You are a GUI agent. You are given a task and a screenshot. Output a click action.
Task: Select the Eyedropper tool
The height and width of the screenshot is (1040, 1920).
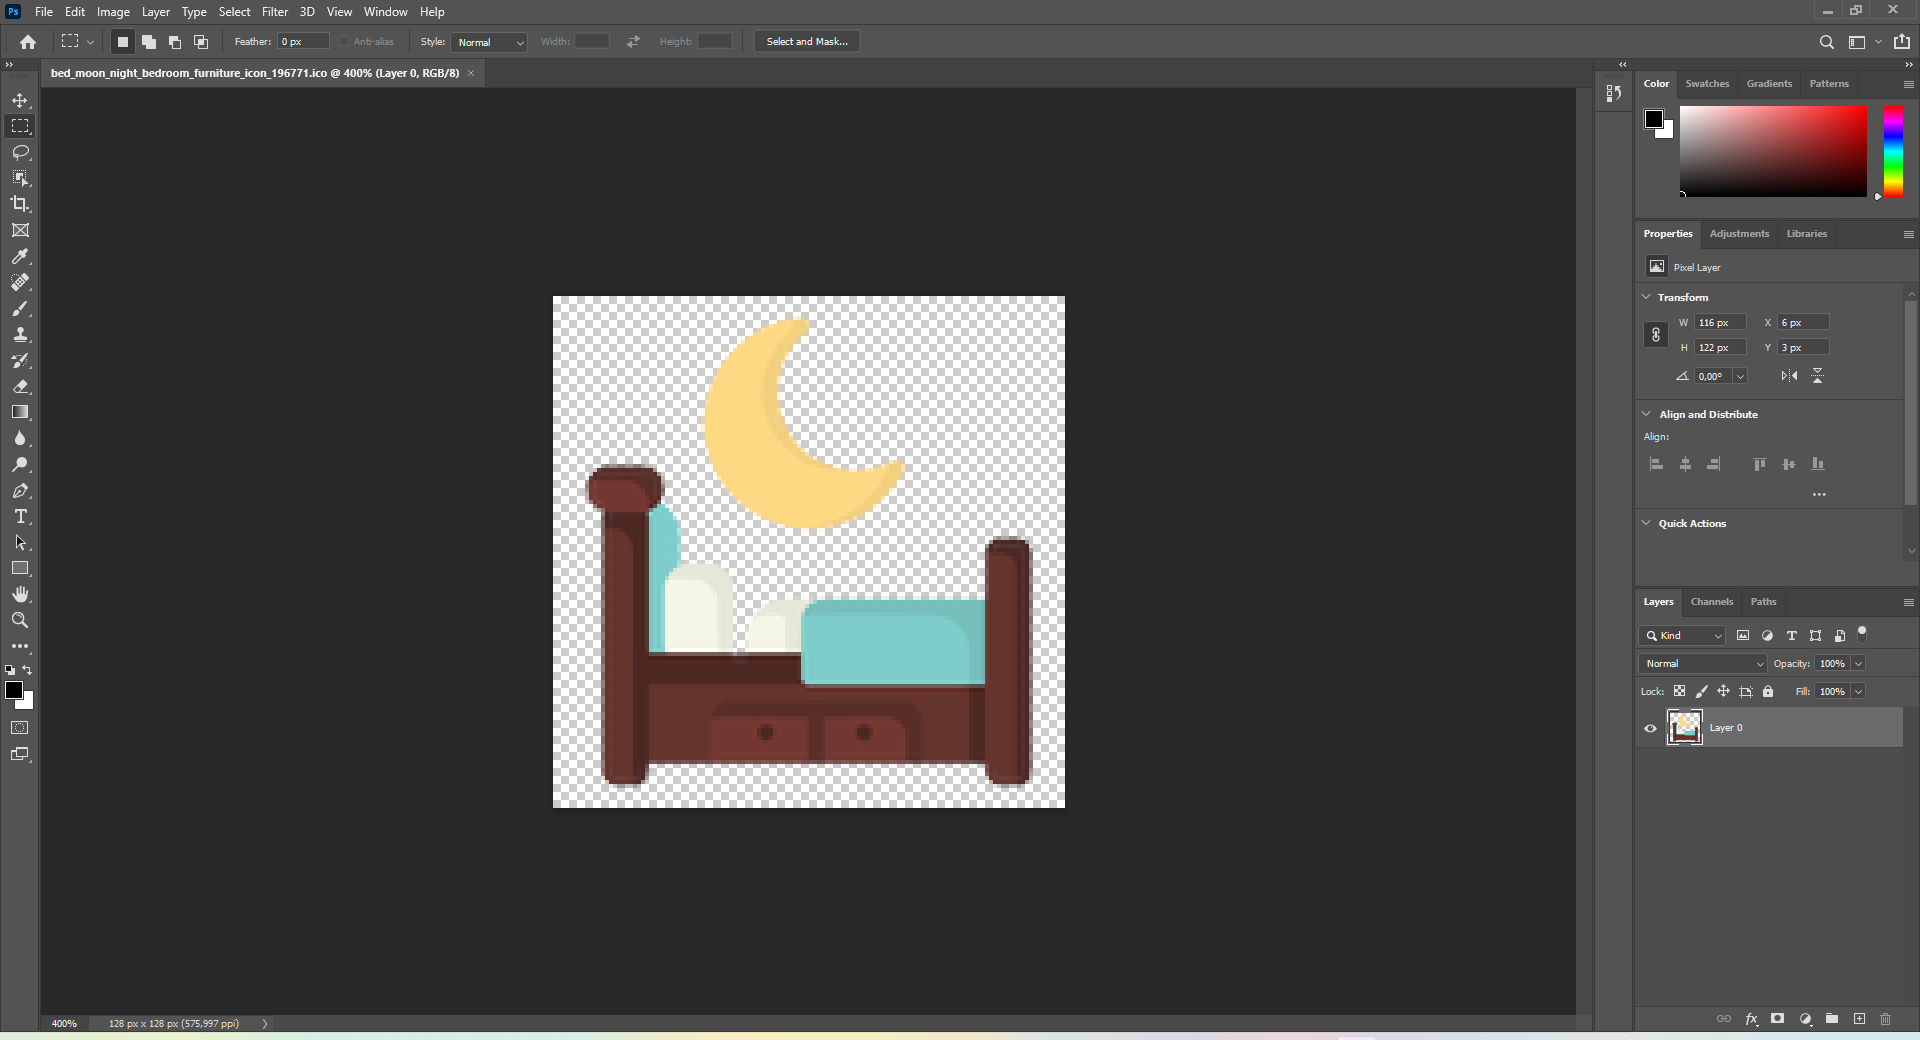(20, 256)
